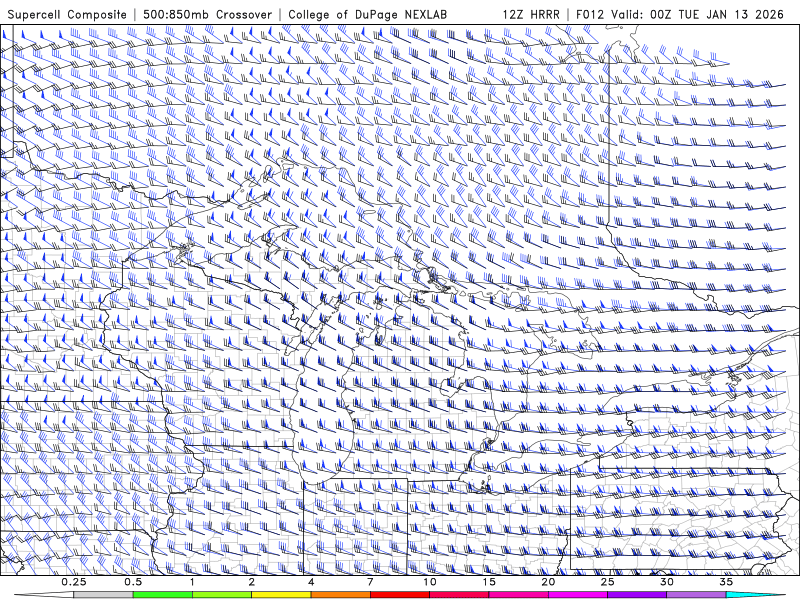Click the legend value 25
This screenshot has width=800, height=600.
click(x=607, y=582)
